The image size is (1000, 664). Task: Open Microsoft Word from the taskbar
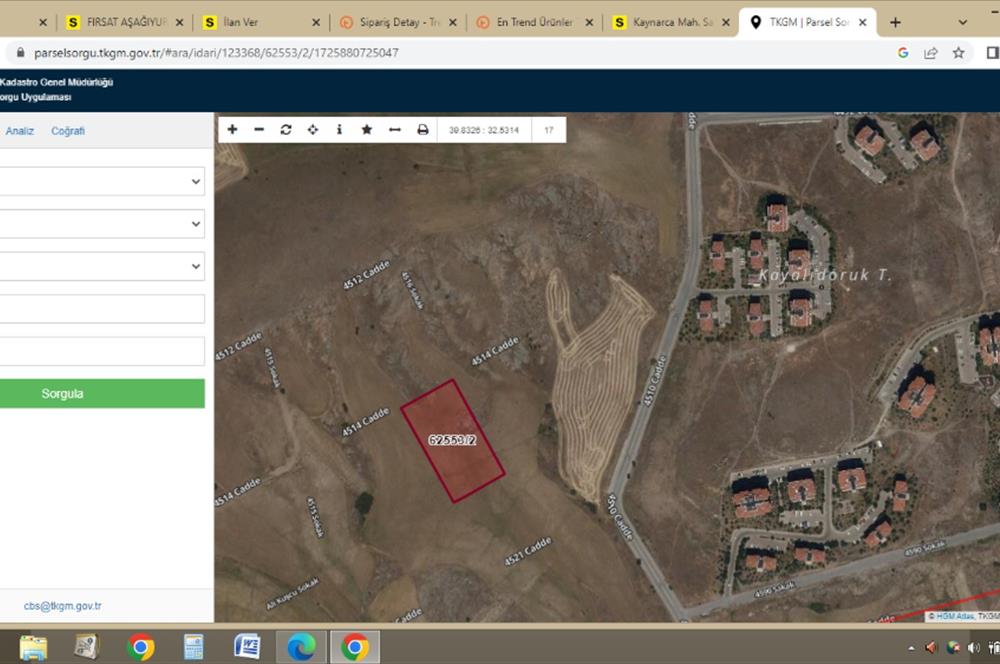(x=247, y=646)
